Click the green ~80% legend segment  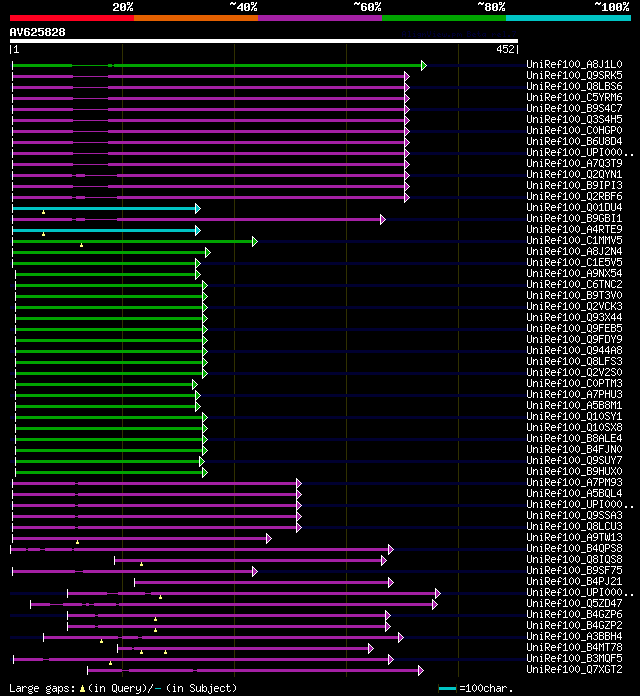(444, 18)
